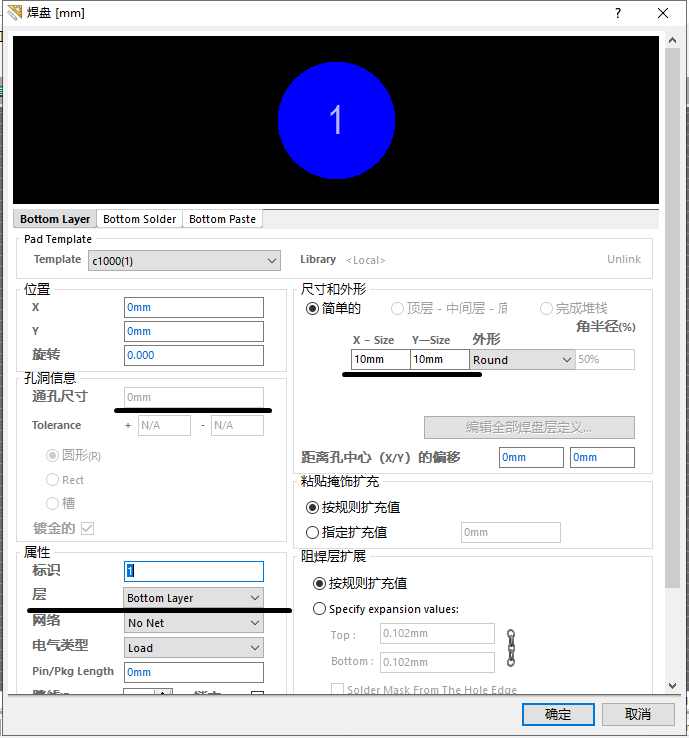Image resolution: width=689 pixels, height=738 pixels.
Task: Select the 槽 slot hole shape
Action: (61, 504)
